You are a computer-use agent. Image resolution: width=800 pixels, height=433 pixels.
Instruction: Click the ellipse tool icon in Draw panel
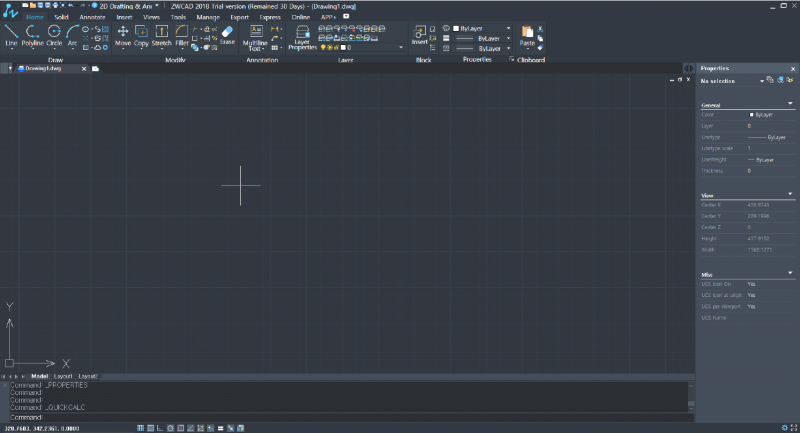[x=85, y=29]
